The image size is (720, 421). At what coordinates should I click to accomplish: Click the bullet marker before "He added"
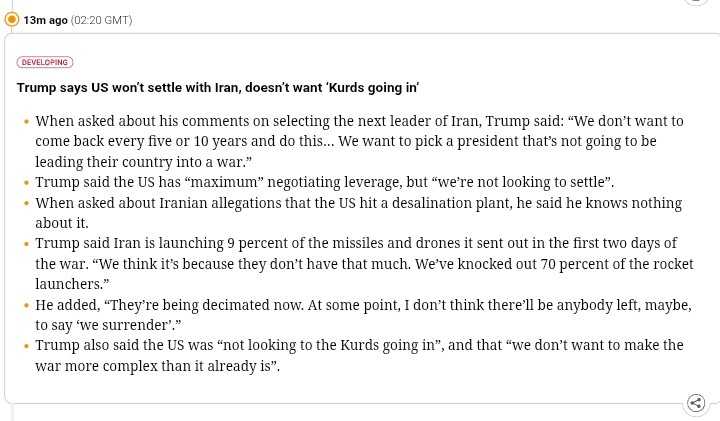26,305
